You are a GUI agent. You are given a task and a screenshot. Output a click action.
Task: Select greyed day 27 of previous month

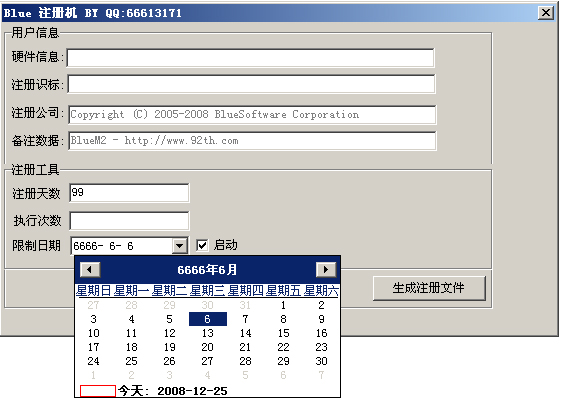coord(93,305)
